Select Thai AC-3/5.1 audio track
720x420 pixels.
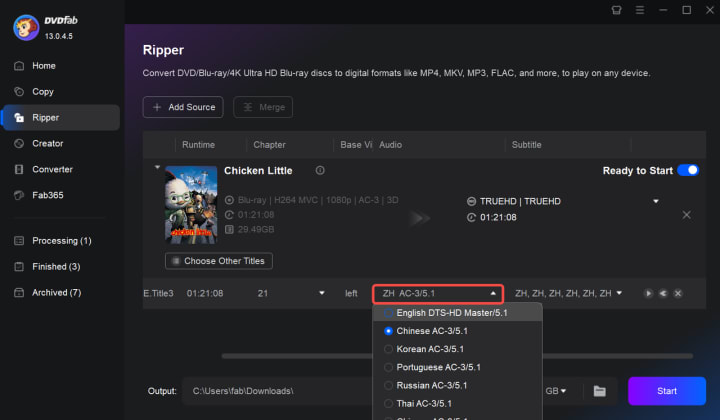[388, 403]
